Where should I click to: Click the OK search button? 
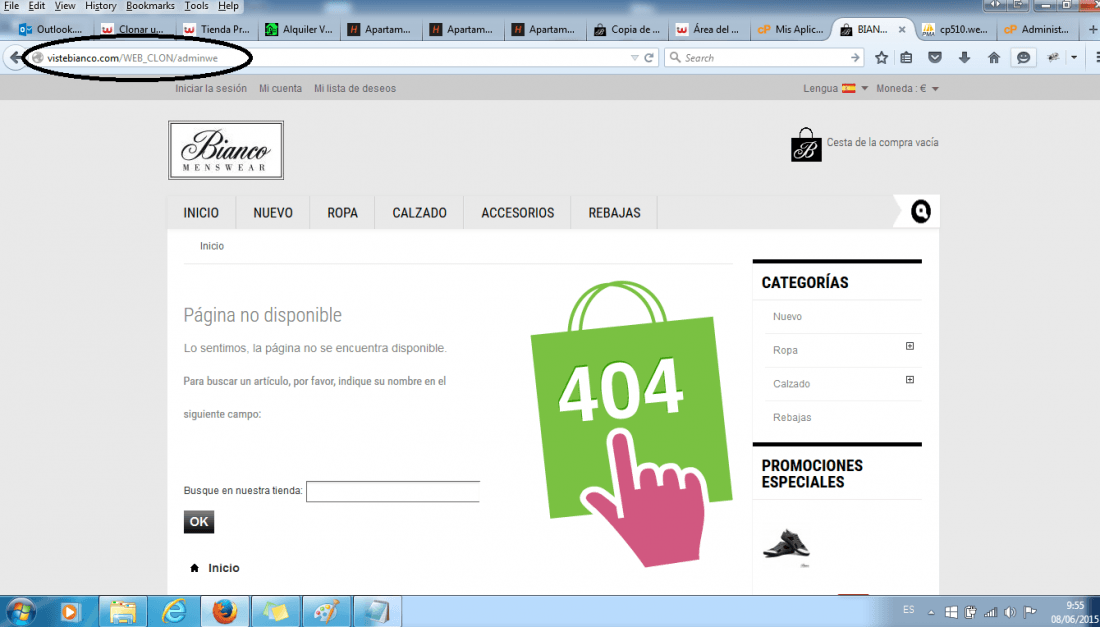tap(199, 522)
